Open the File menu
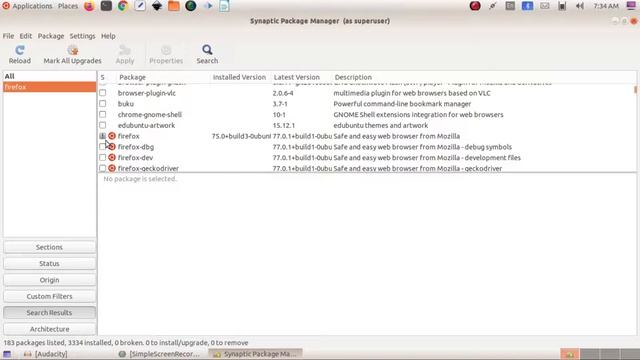Image resolution: width=640 pixels, height=360 pixels. [8, 36]
